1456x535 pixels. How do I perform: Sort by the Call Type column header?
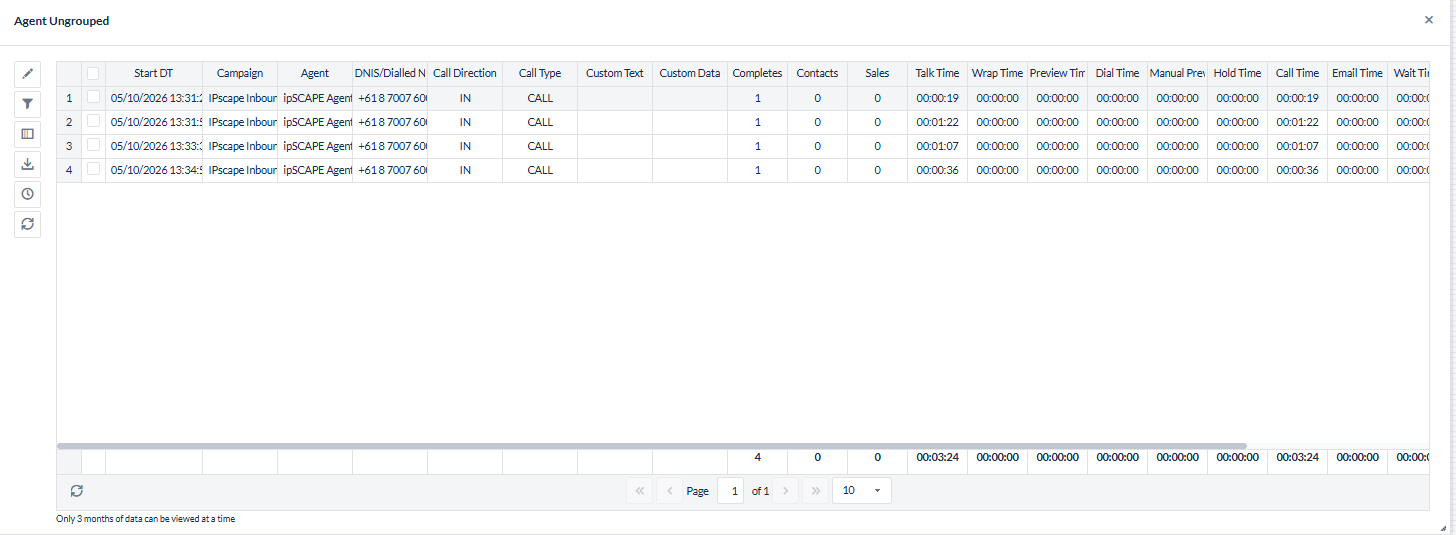[x=540, y=73]
